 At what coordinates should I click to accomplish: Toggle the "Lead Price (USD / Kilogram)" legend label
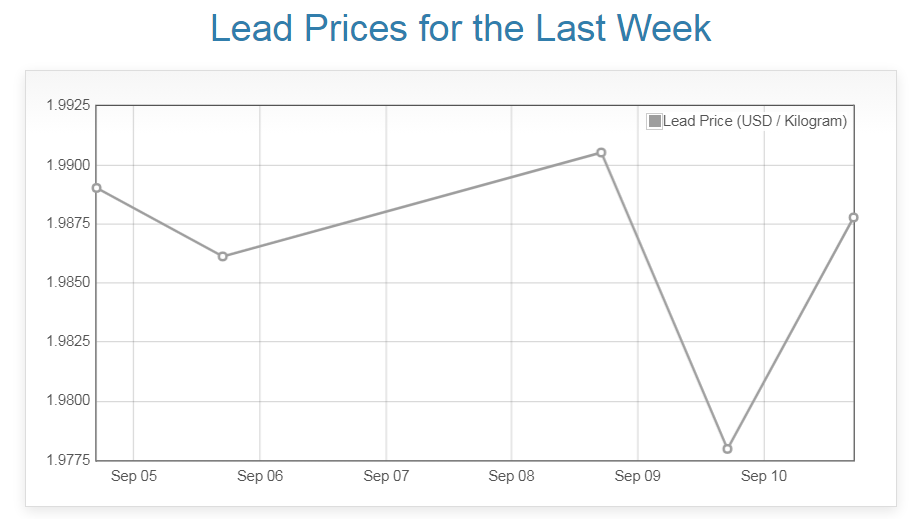coord(755,121)
